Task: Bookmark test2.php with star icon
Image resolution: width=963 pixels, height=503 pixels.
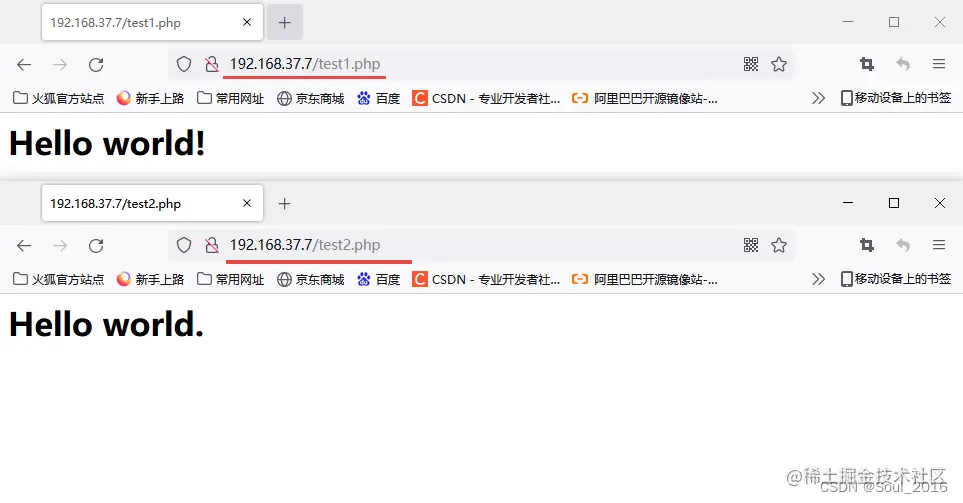Action: (779, 245)
